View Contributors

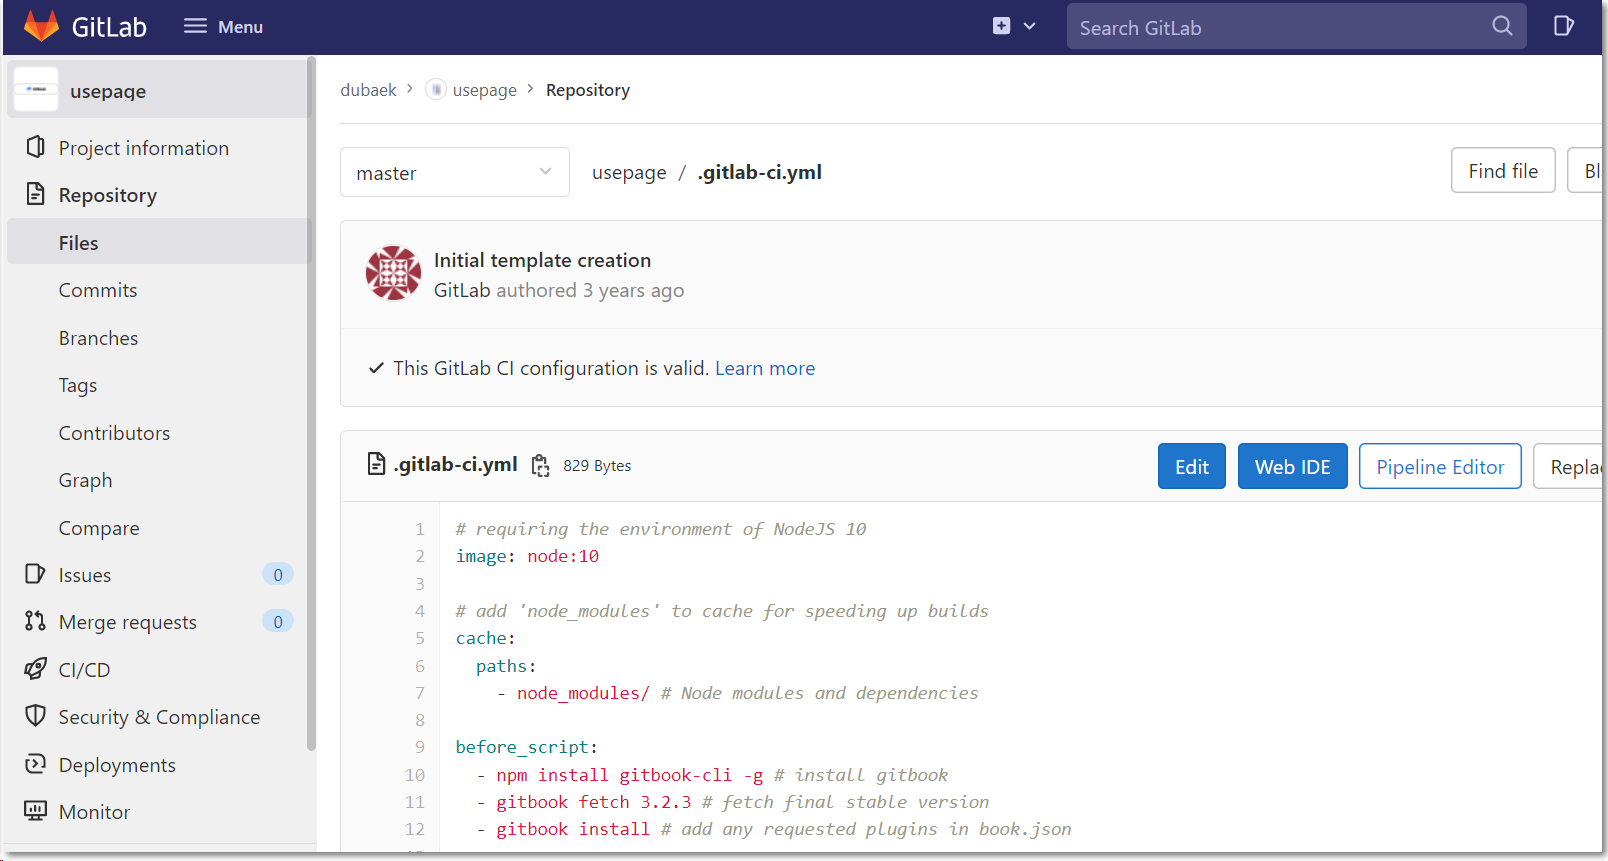click(114, 433)
